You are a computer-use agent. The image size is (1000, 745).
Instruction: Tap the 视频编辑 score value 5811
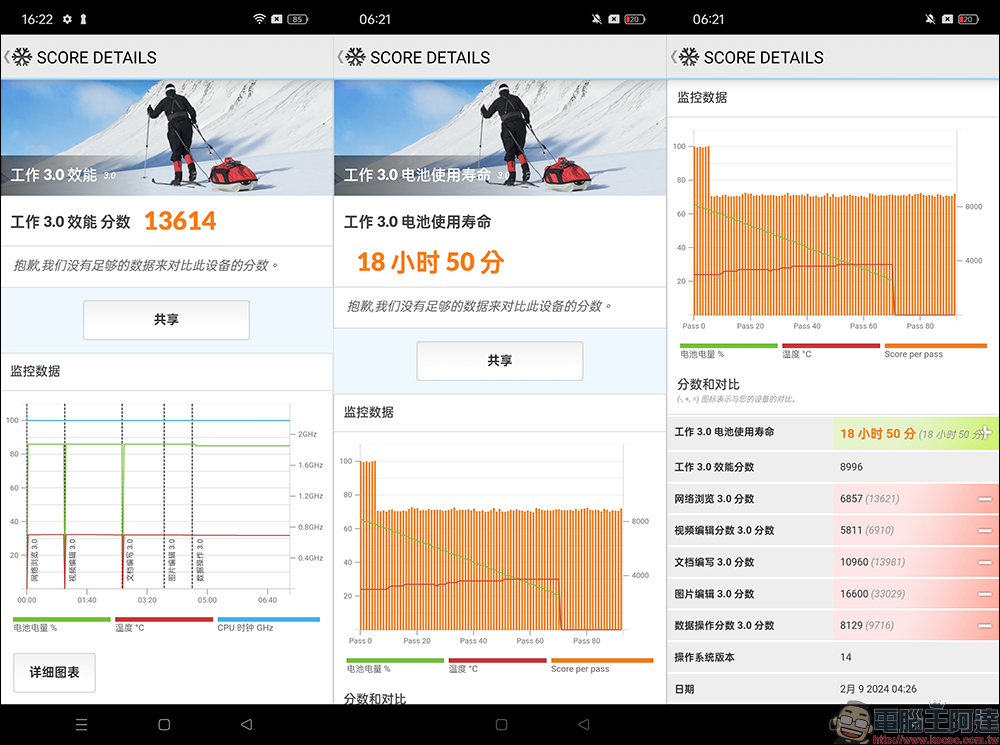(x=851, y=530)
